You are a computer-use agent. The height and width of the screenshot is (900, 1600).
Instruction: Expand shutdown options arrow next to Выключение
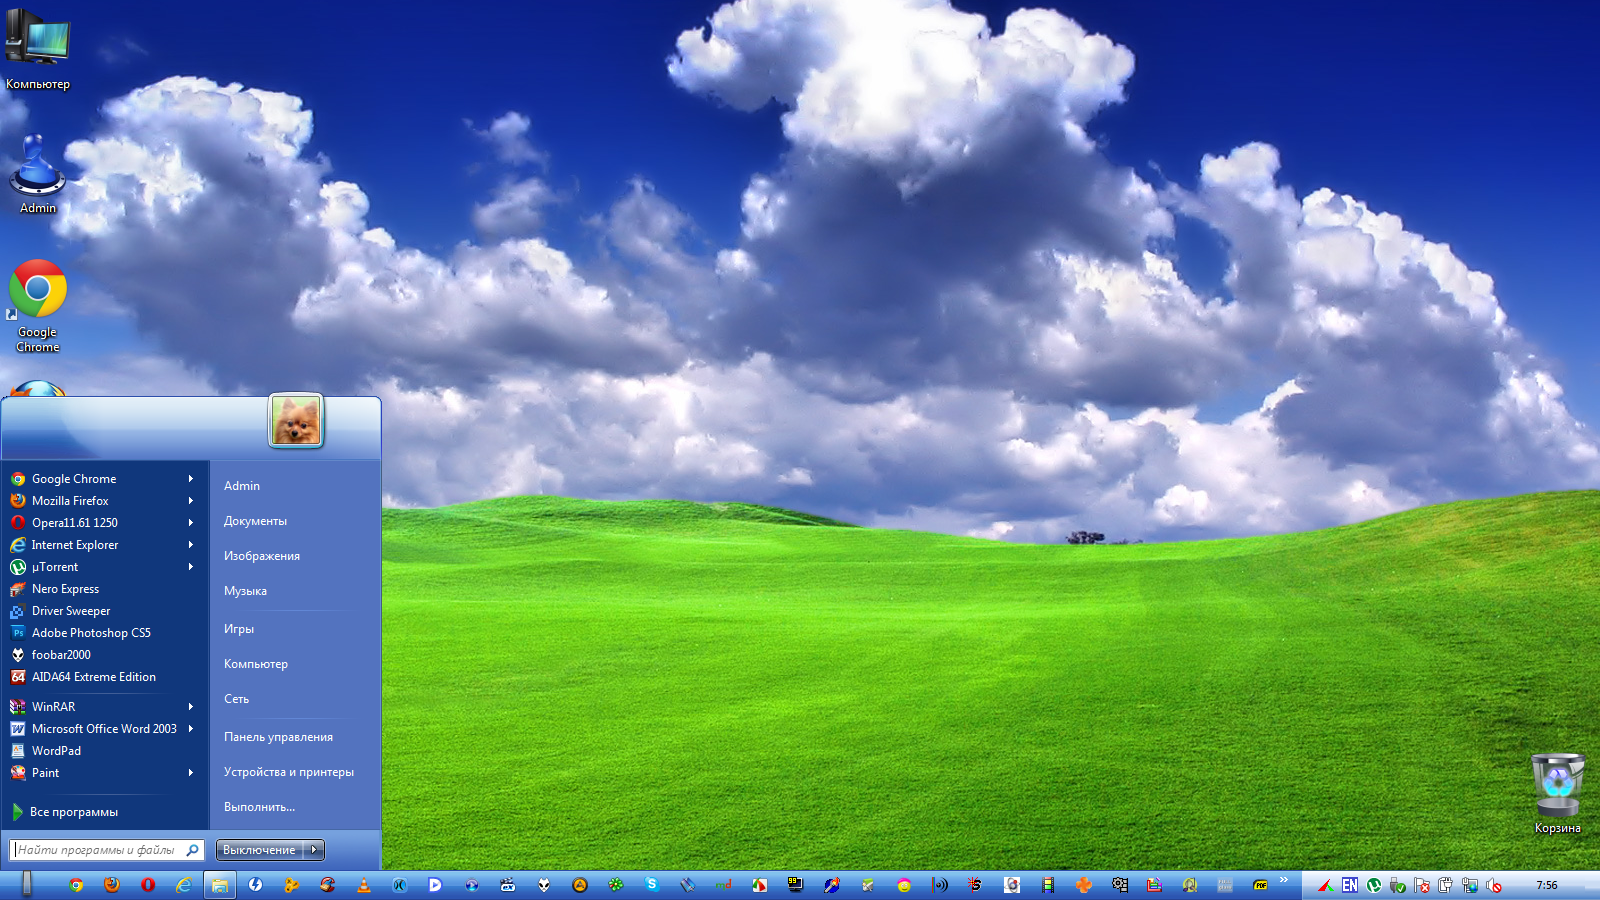pos(314,850)
